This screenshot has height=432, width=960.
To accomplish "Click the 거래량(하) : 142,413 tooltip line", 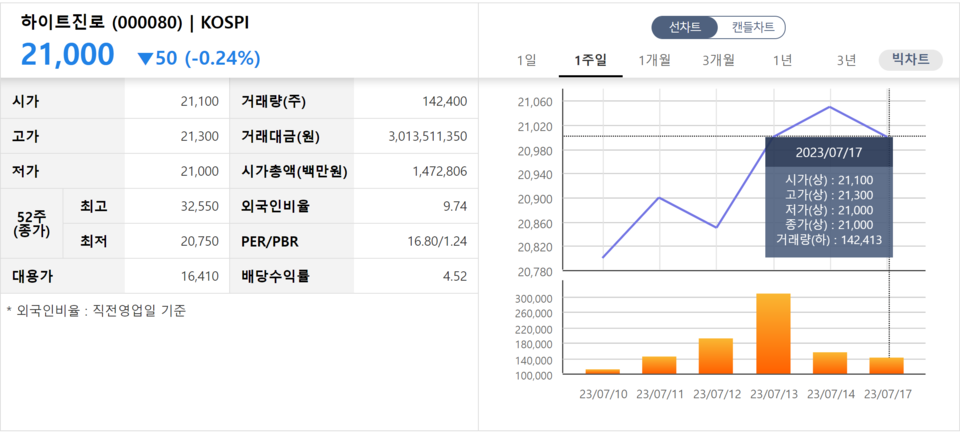I will click(x=828, y=240).
